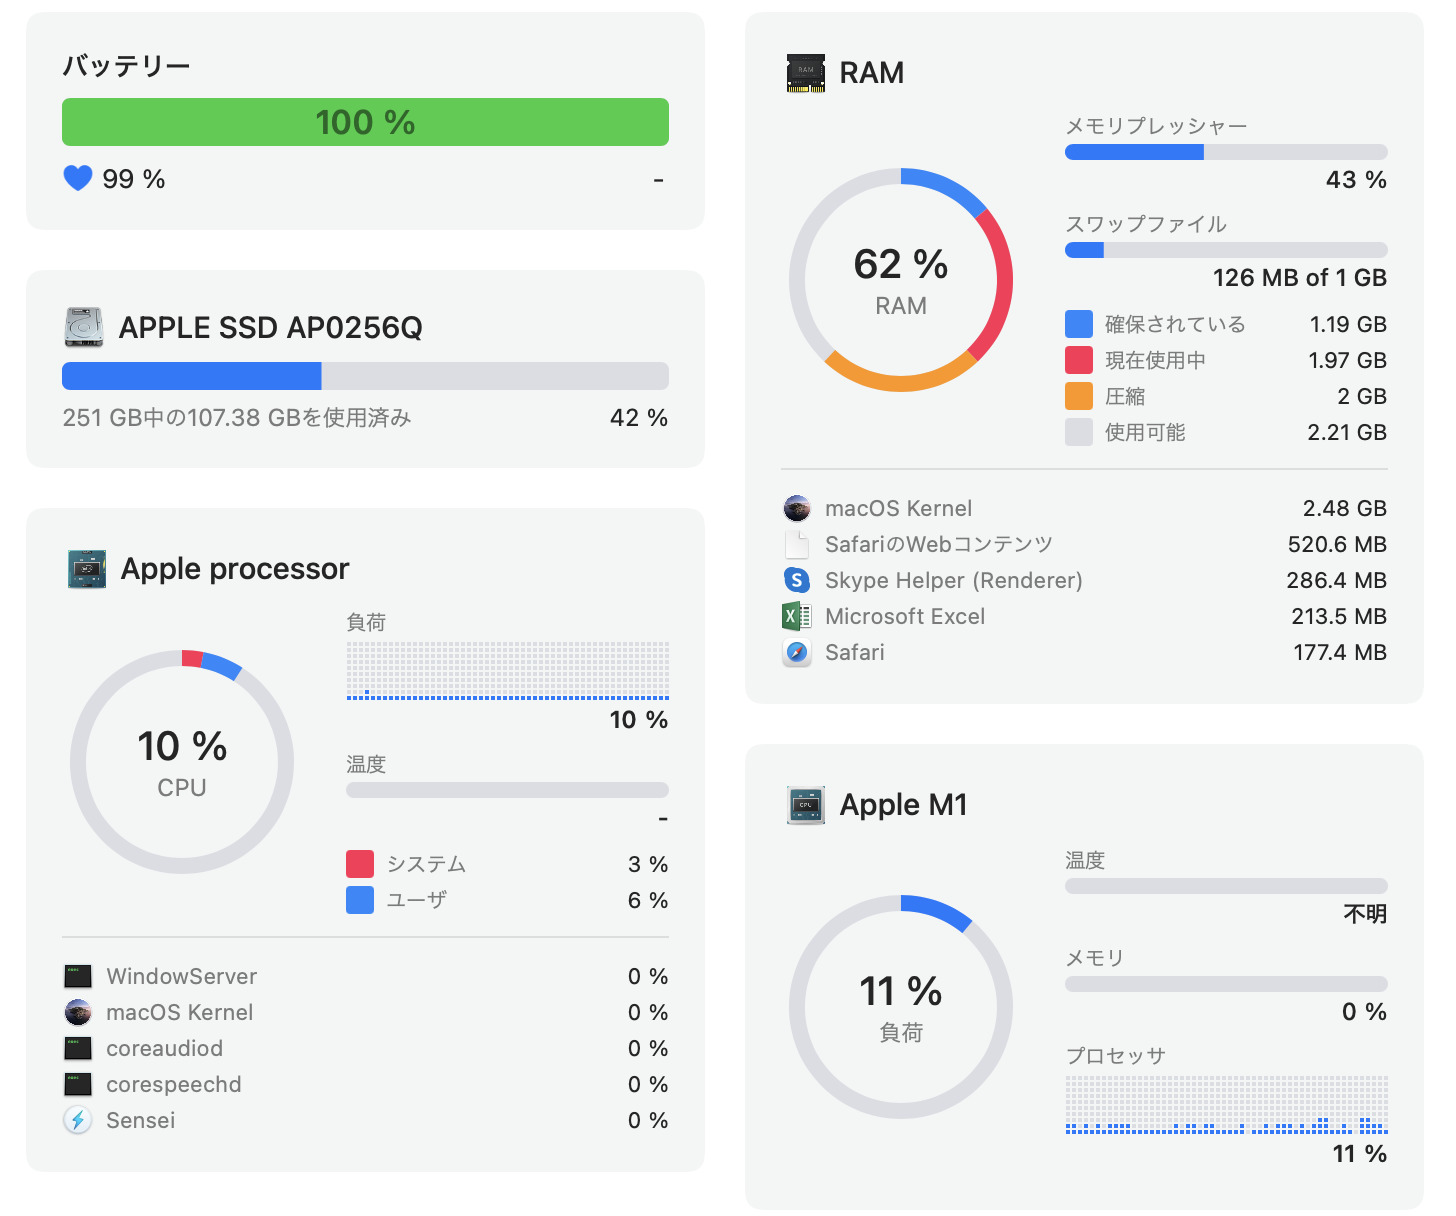Click the Skype Helper process icon
1456x1216 pixels.
coord(797,580)
